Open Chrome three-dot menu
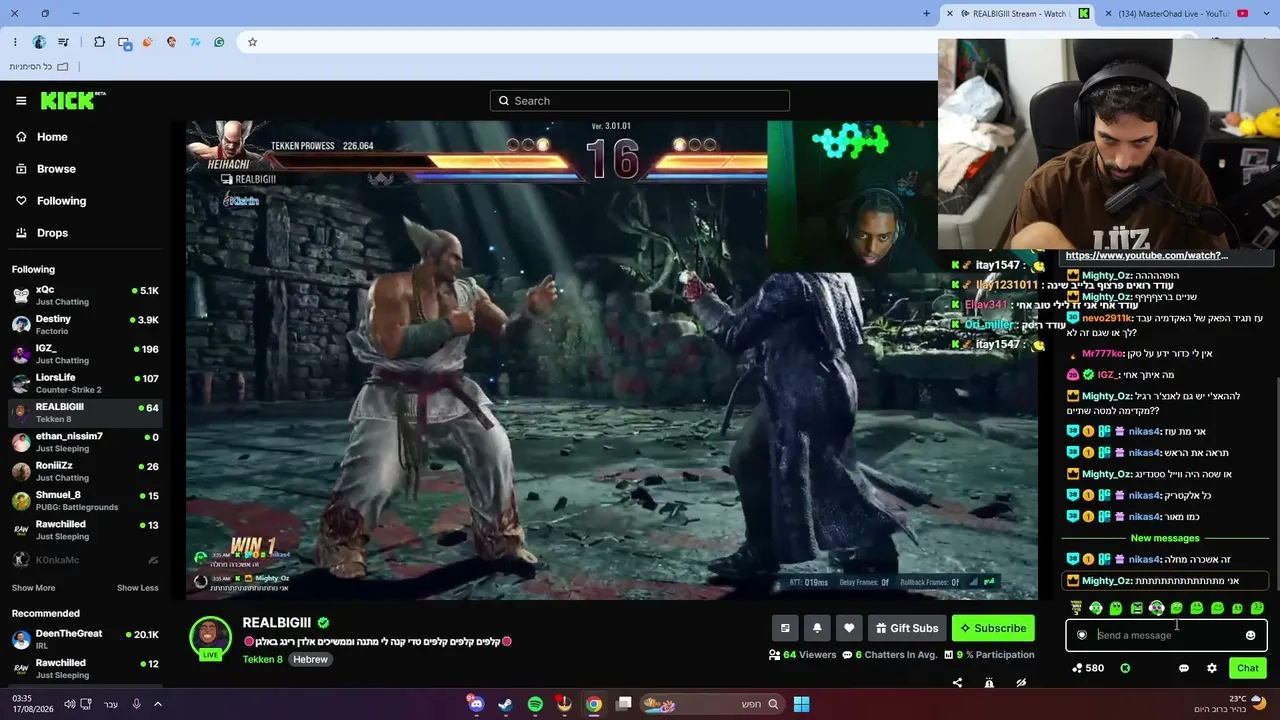Viewport: 1280px width, 720px height. 15,42
